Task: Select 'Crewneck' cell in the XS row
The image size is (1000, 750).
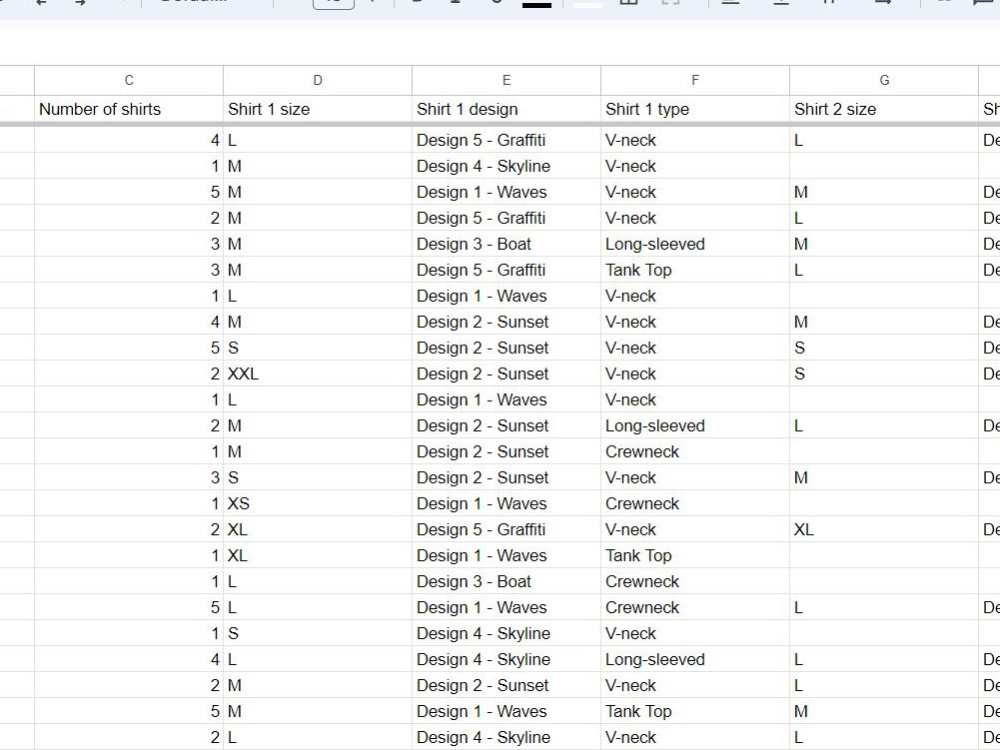Action: pos(695,504)
